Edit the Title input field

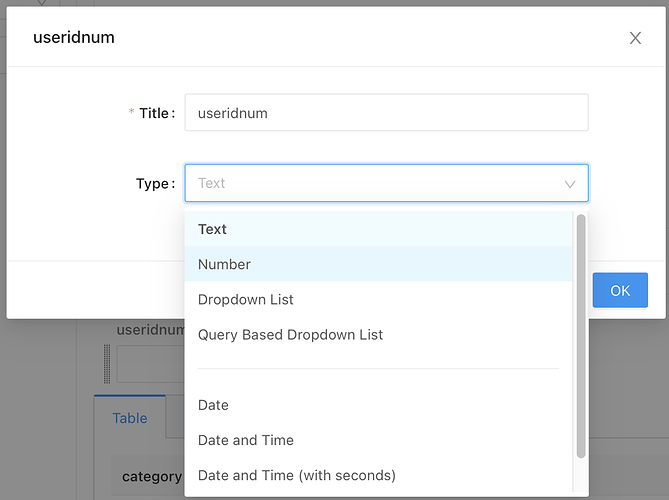tap(387, 113)
